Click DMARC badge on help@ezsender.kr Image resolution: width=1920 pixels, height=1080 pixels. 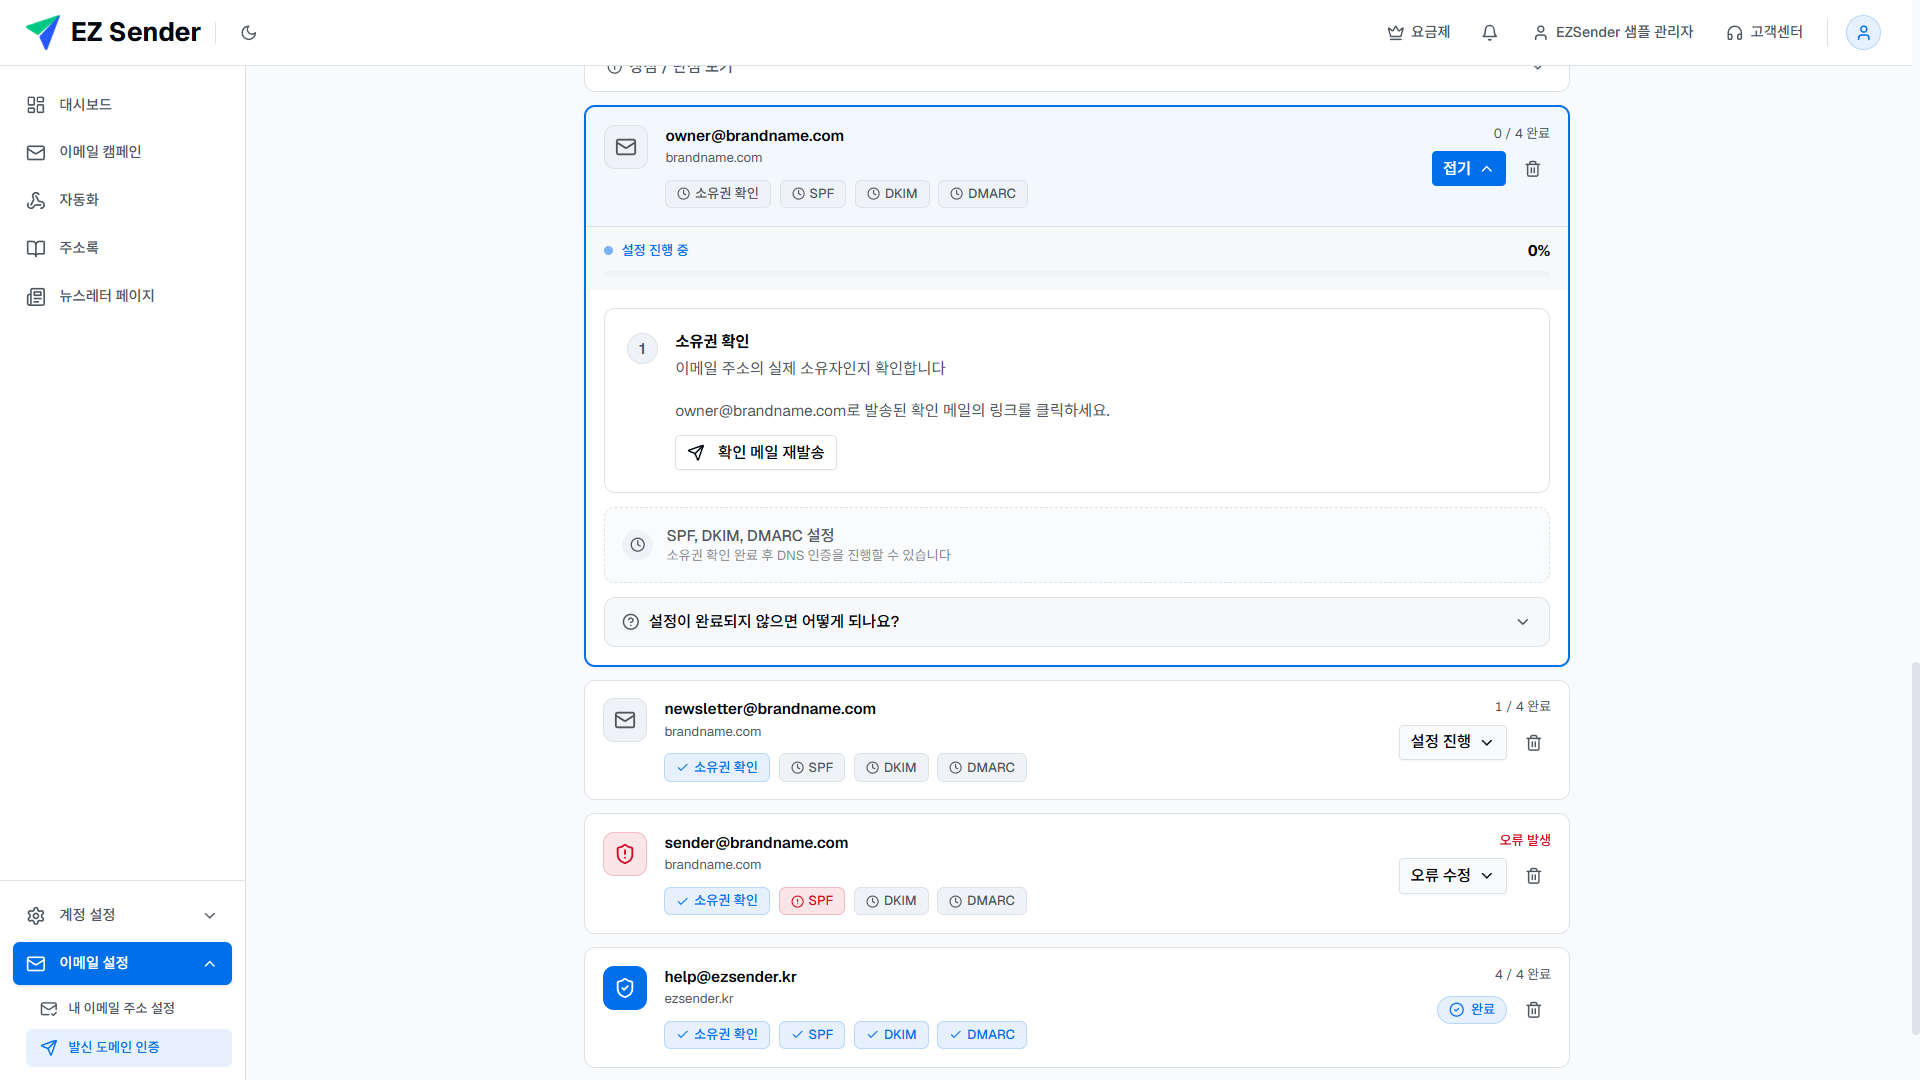(x=982, y=1035)
